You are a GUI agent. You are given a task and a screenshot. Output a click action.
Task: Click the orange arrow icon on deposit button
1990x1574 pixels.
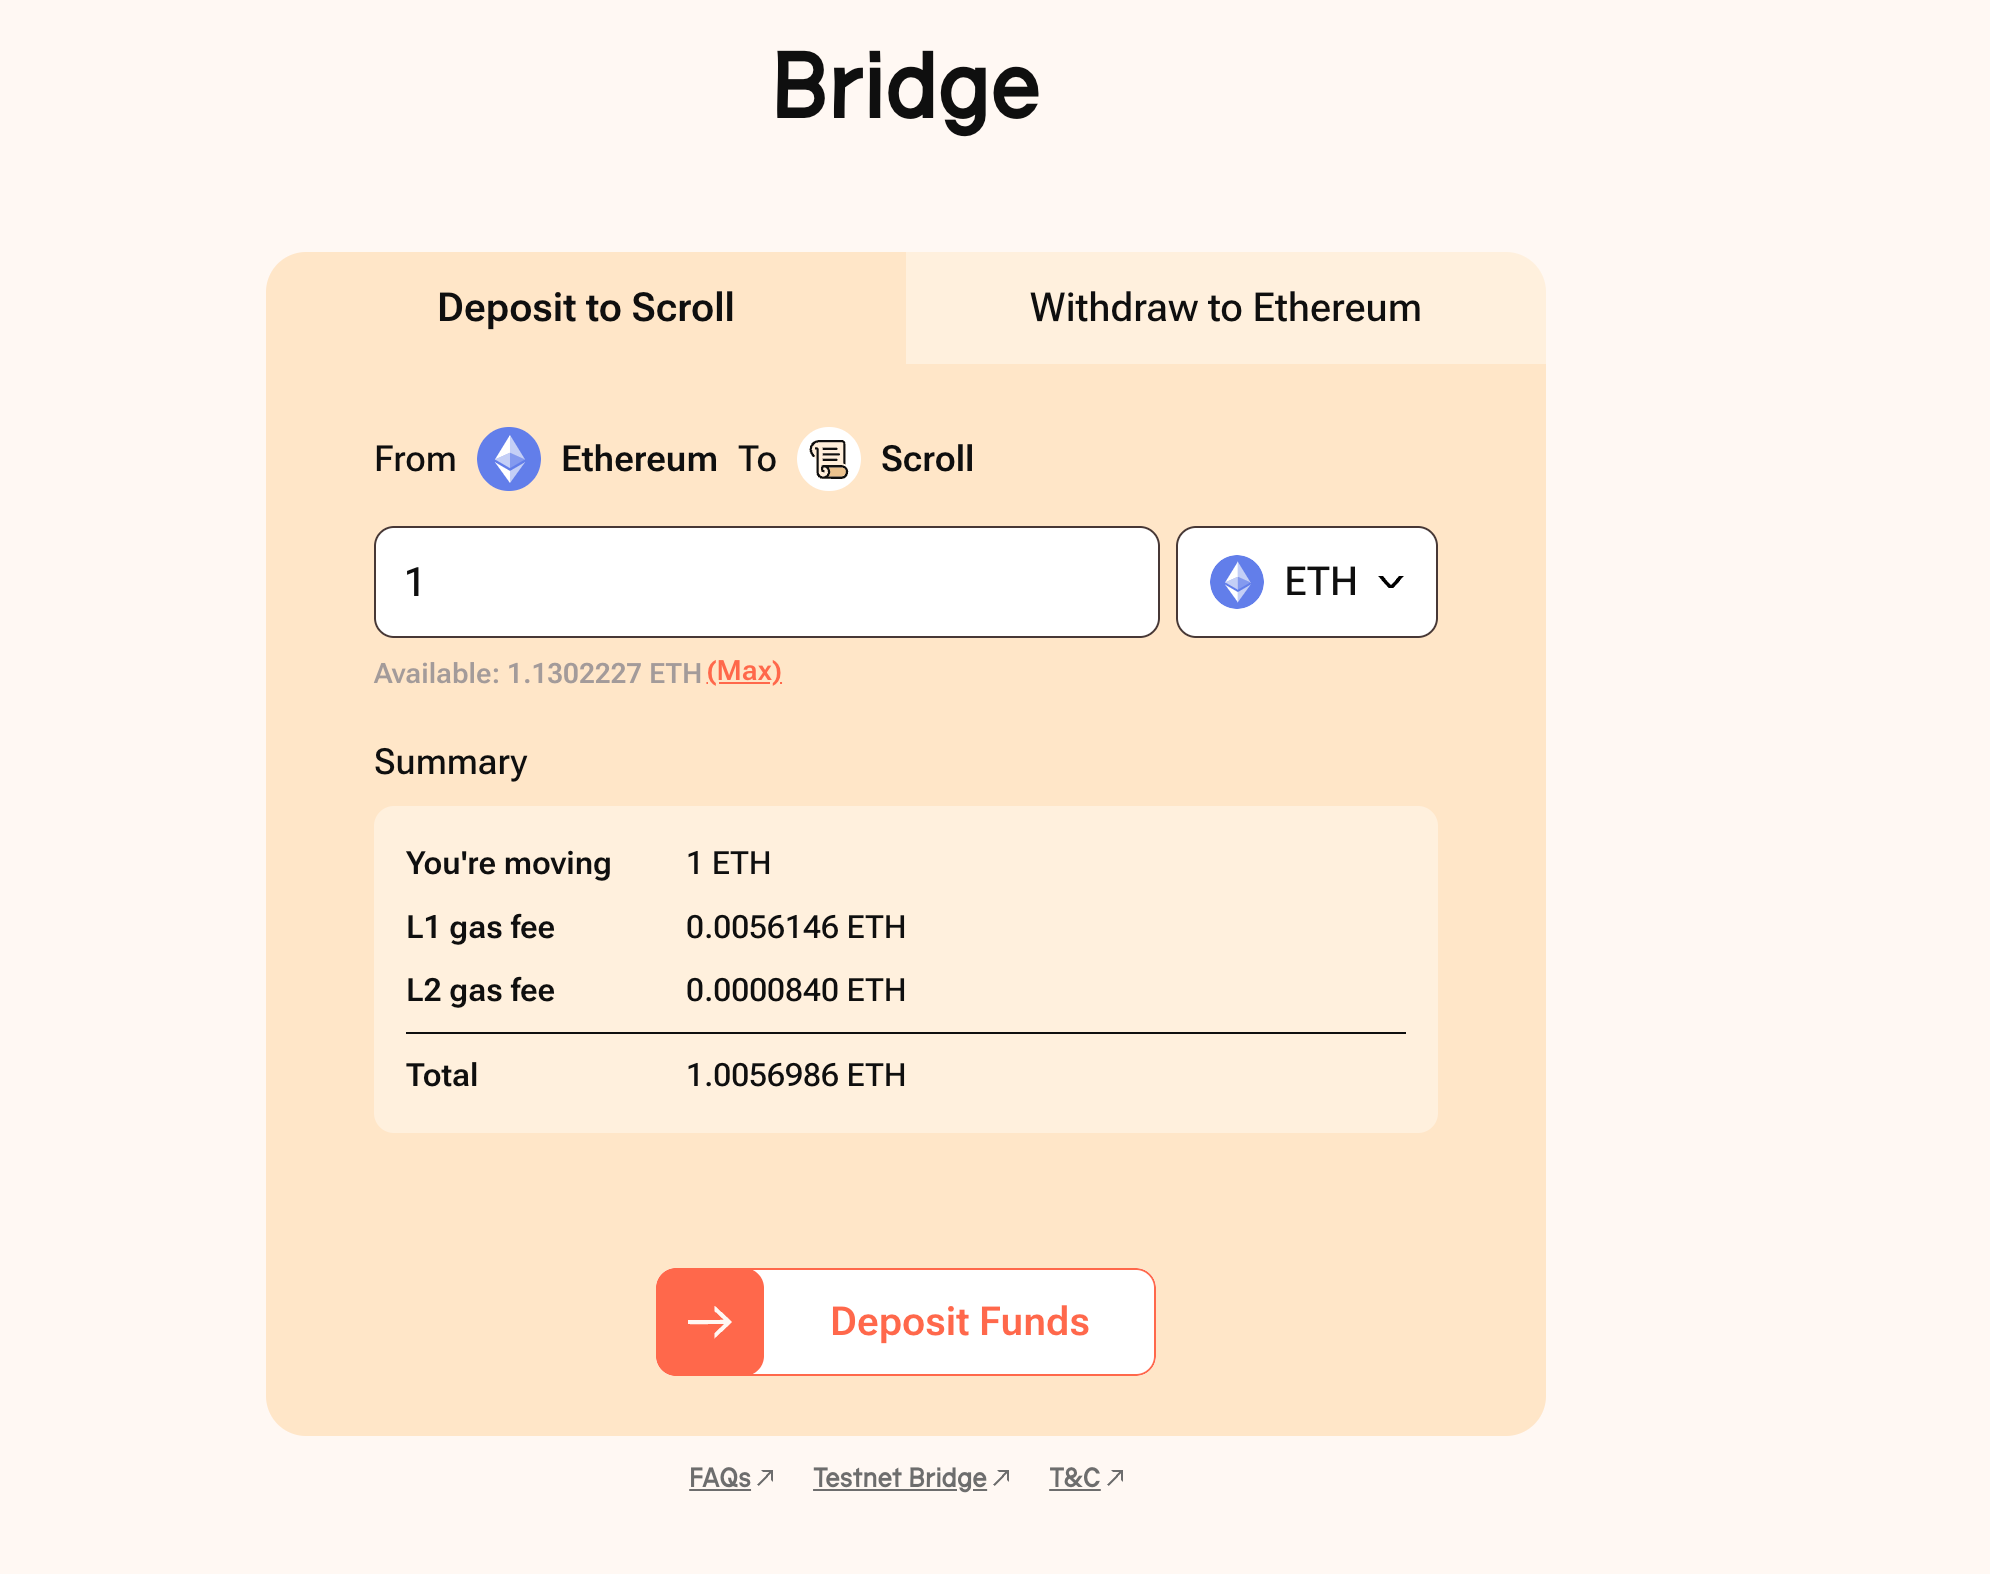(710, 1322)
